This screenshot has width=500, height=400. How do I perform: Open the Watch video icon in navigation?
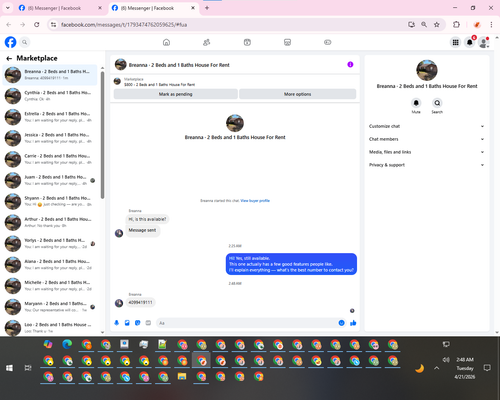coord(247,42)
